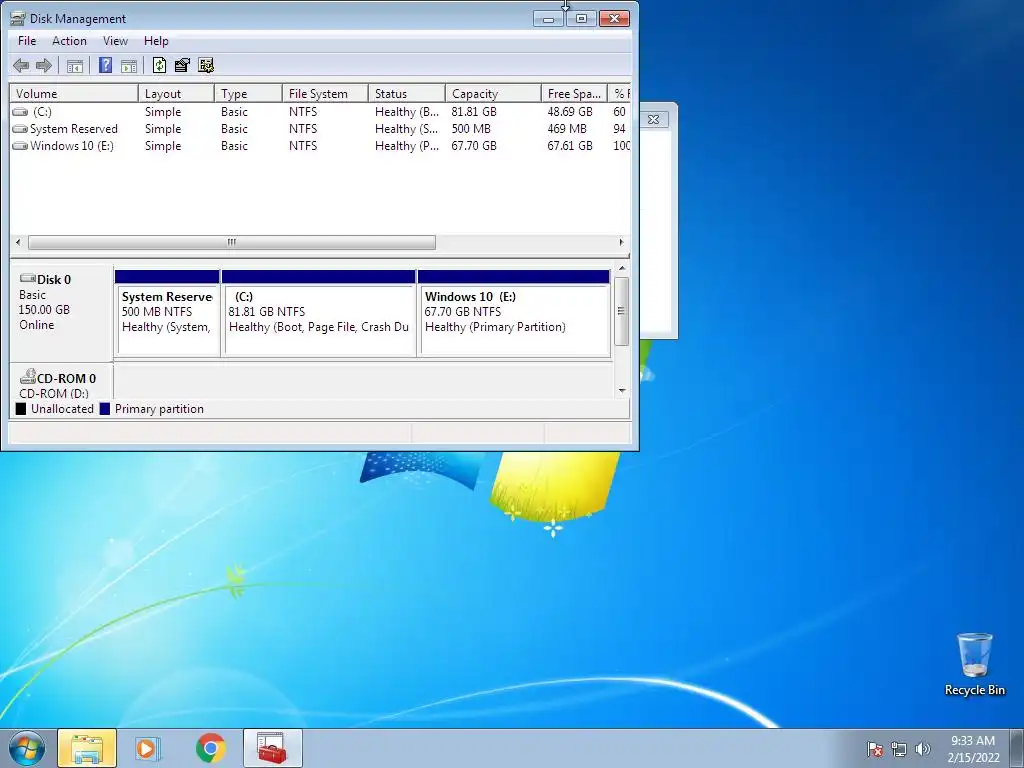This screenshot has height=768, width=1024.
Task: Open Windows Explorer from the taskbar
Action: click(87, 748)
